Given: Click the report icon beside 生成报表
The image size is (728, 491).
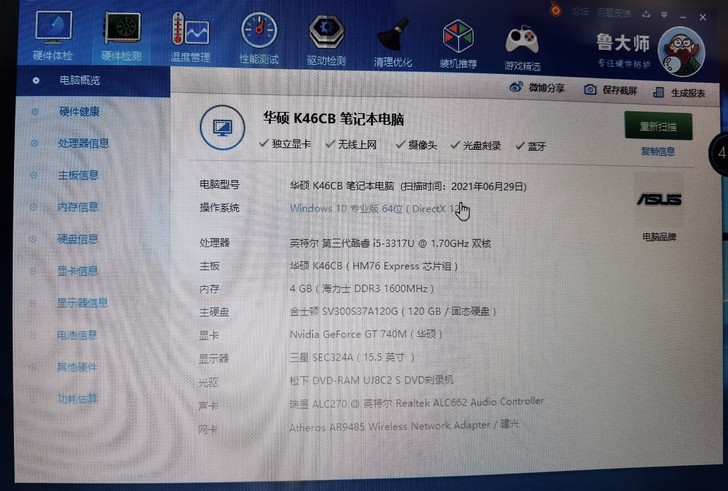Looking at the screenshot, I should (658, 92).
